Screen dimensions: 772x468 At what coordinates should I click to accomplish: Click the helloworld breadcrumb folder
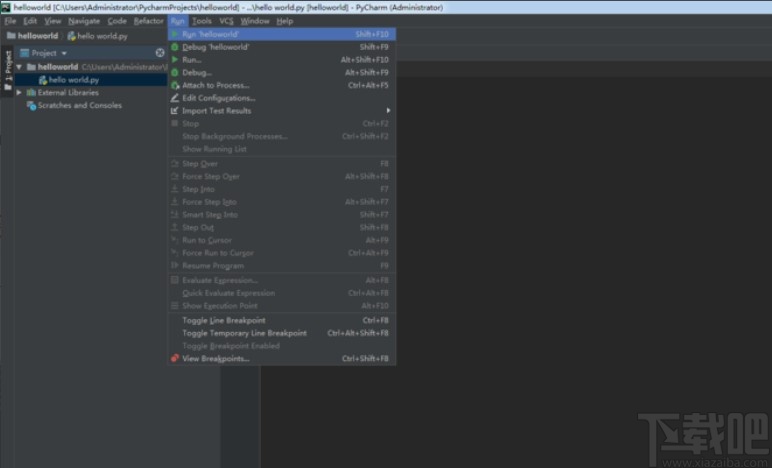(x=32, y=36)
